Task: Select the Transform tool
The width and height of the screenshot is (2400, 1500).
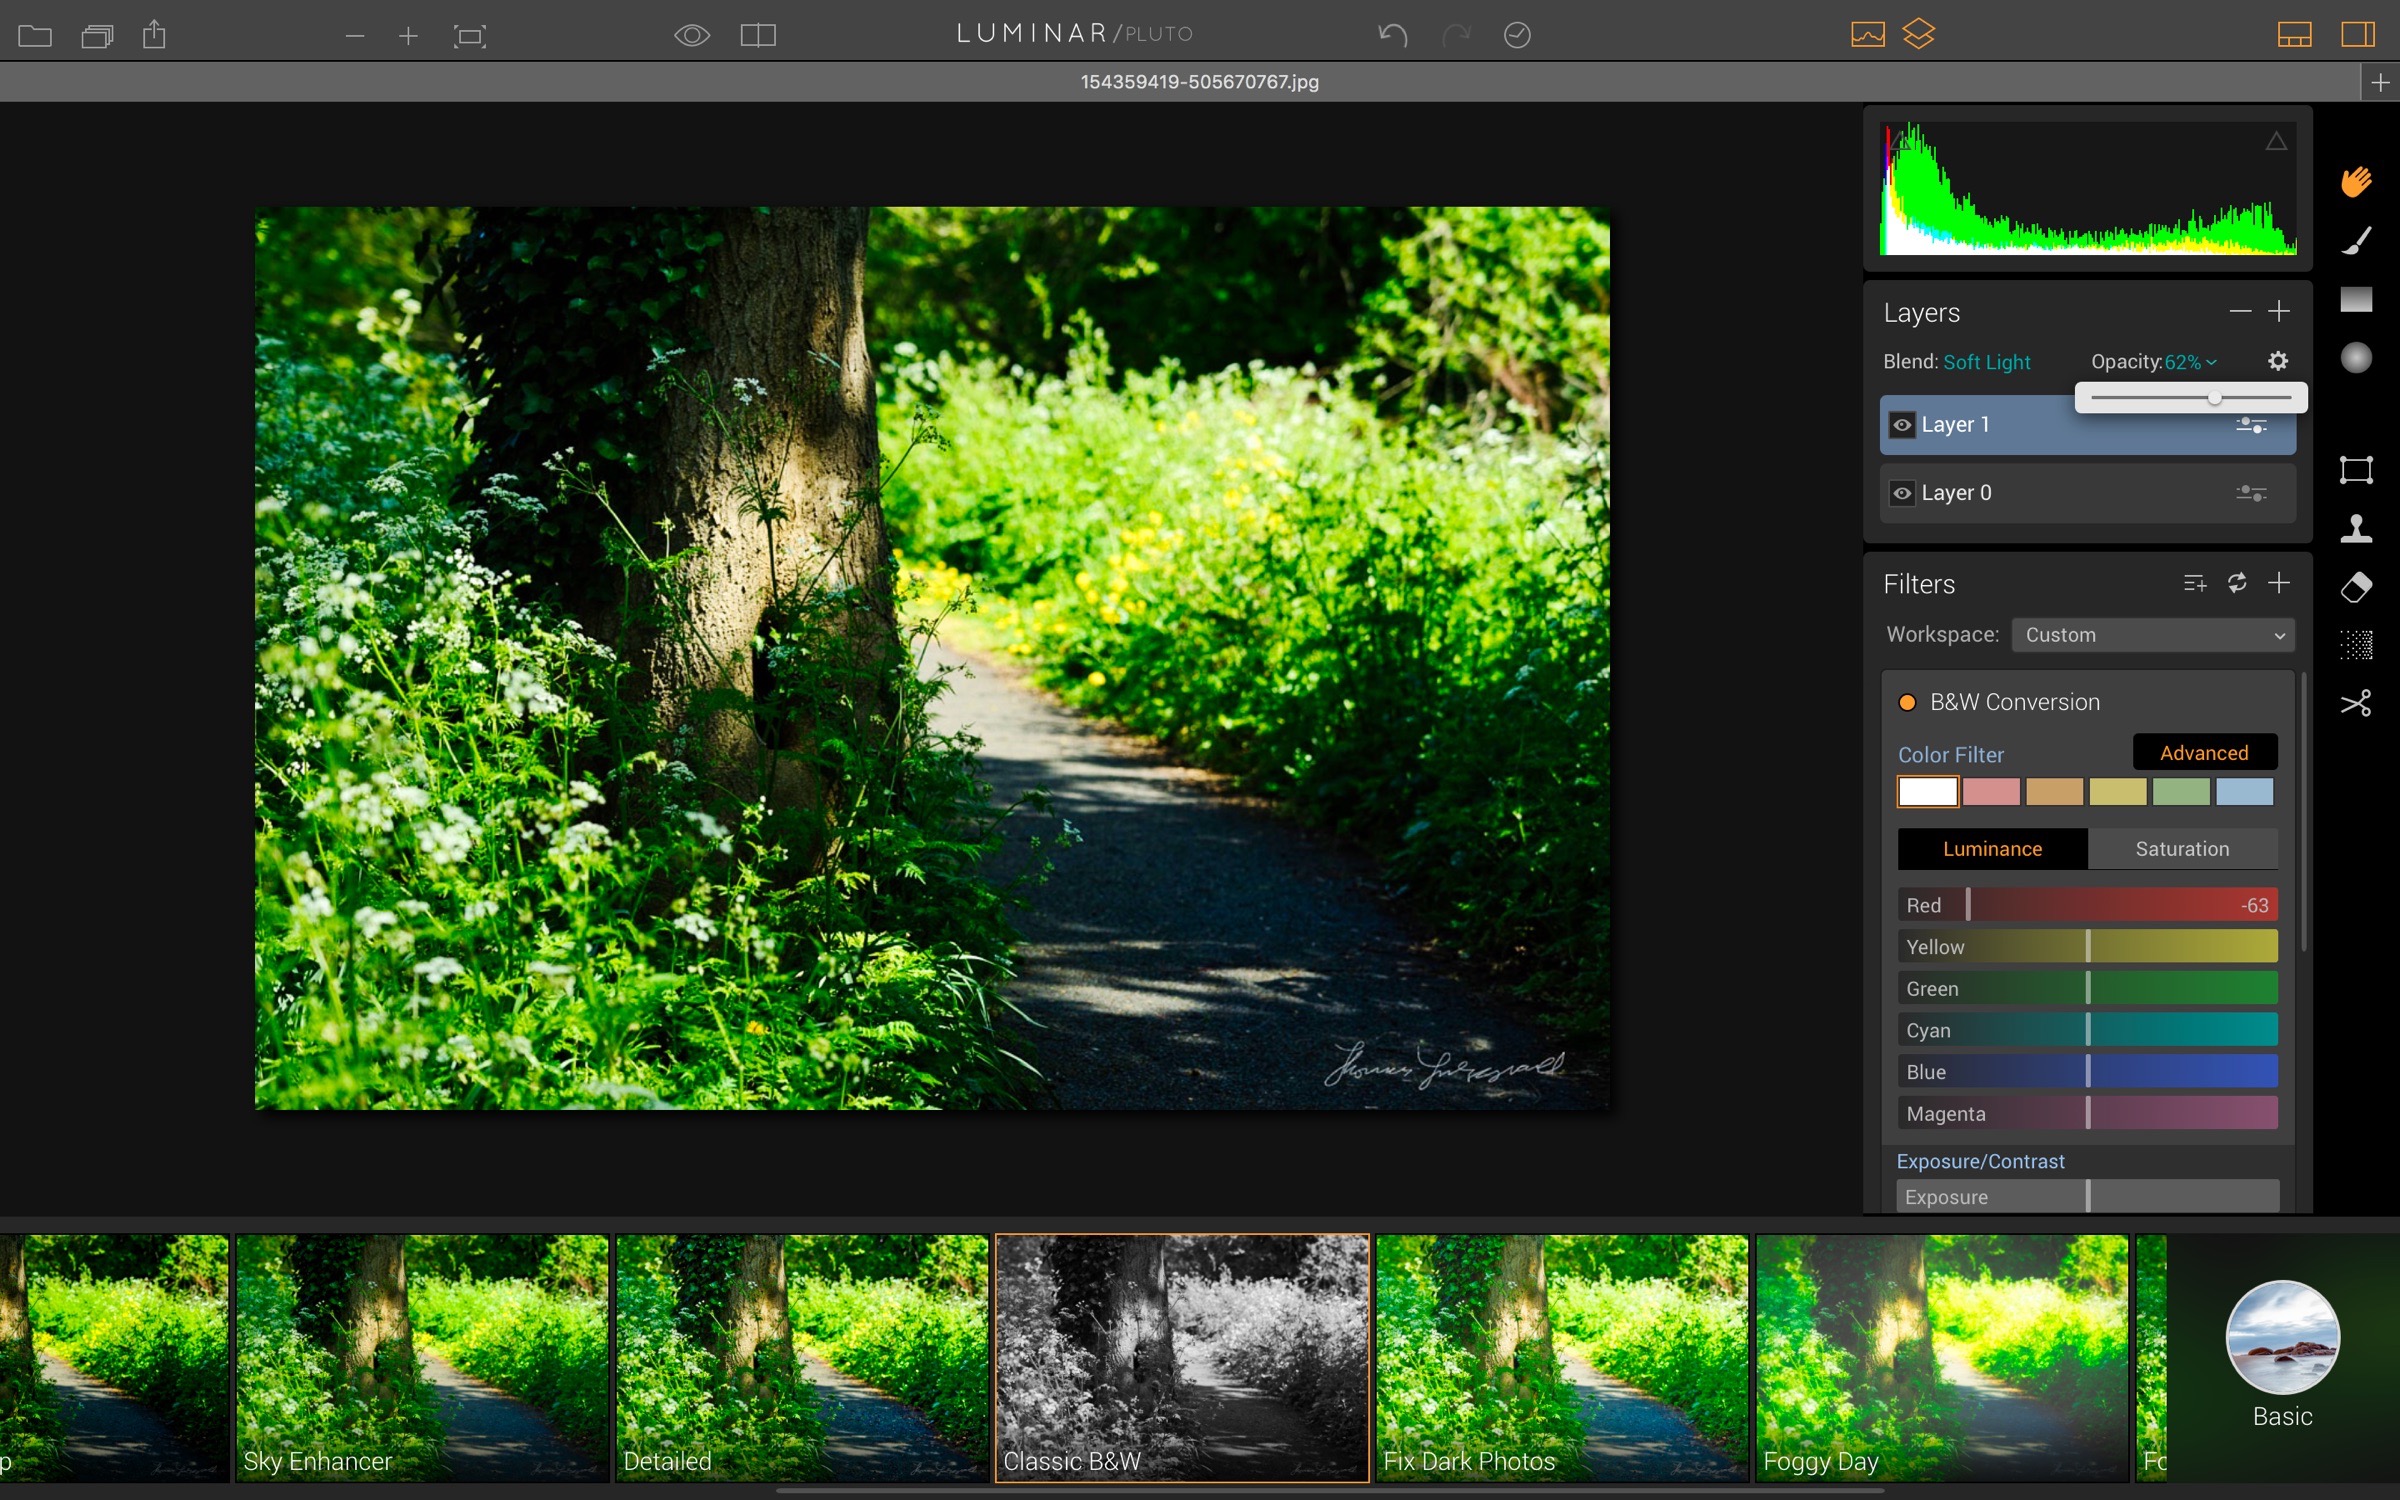Action: (2356, 470)
